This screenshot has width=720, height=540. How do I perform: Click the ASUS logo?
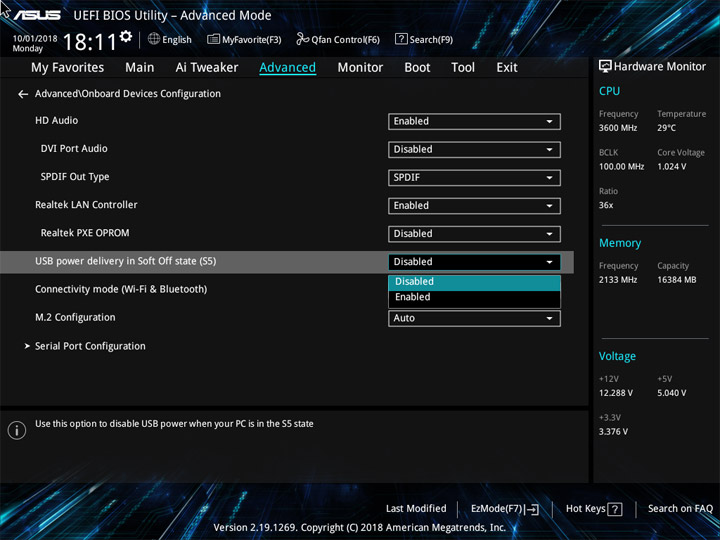click(x=37, y=15)
